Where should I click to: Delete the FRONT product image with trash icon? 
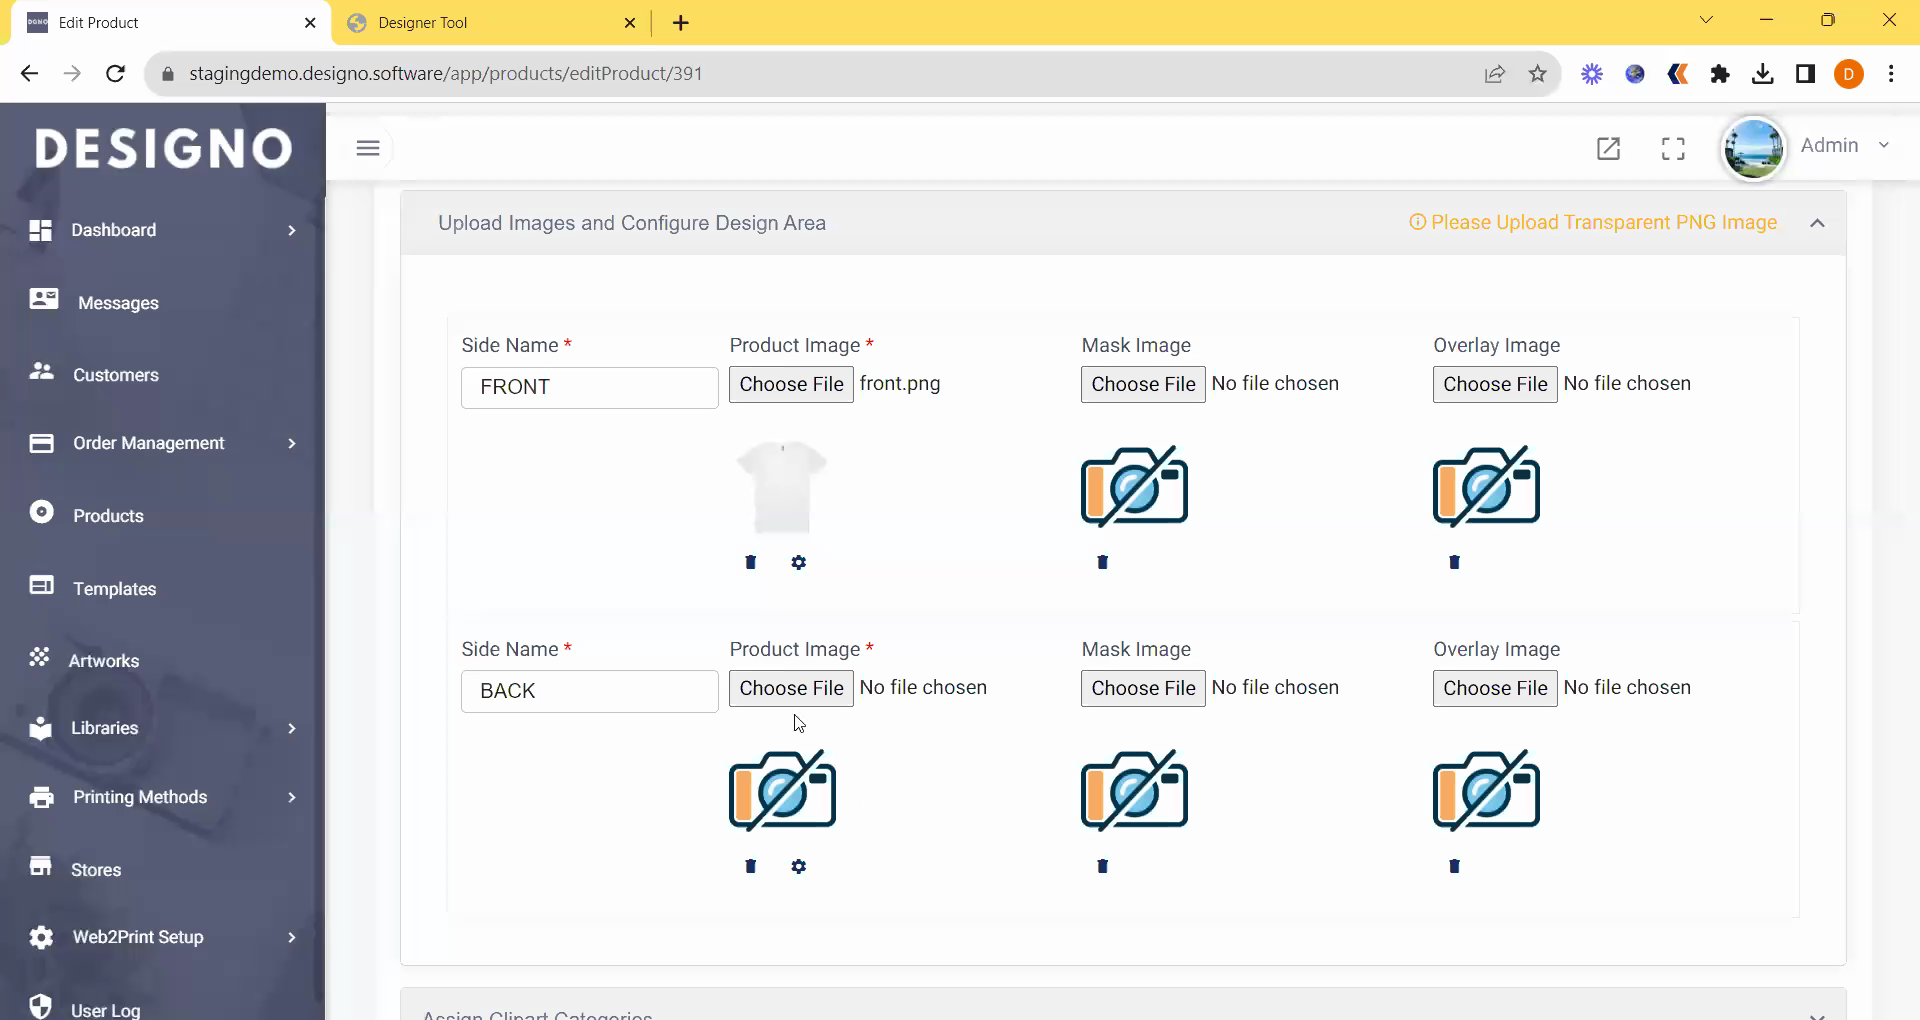point(751,562)
